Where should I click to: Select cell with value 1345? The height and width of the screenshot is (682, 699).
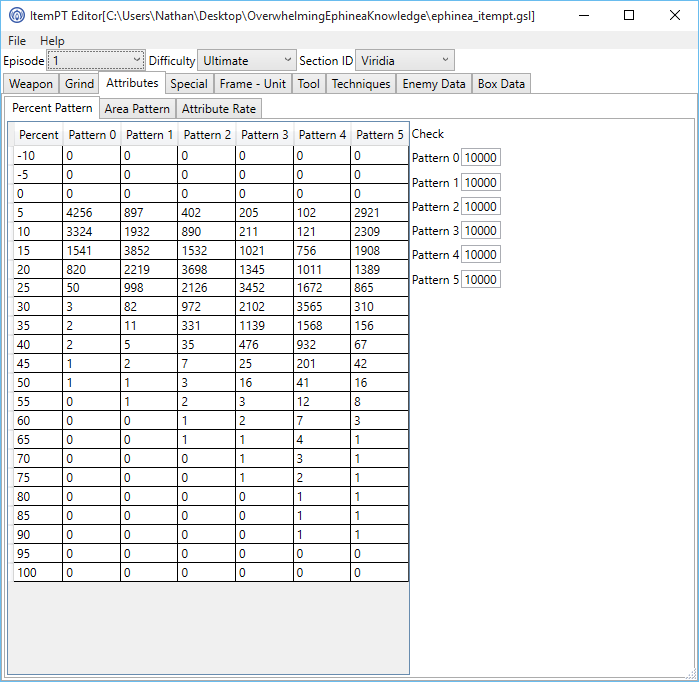[264, 270]
